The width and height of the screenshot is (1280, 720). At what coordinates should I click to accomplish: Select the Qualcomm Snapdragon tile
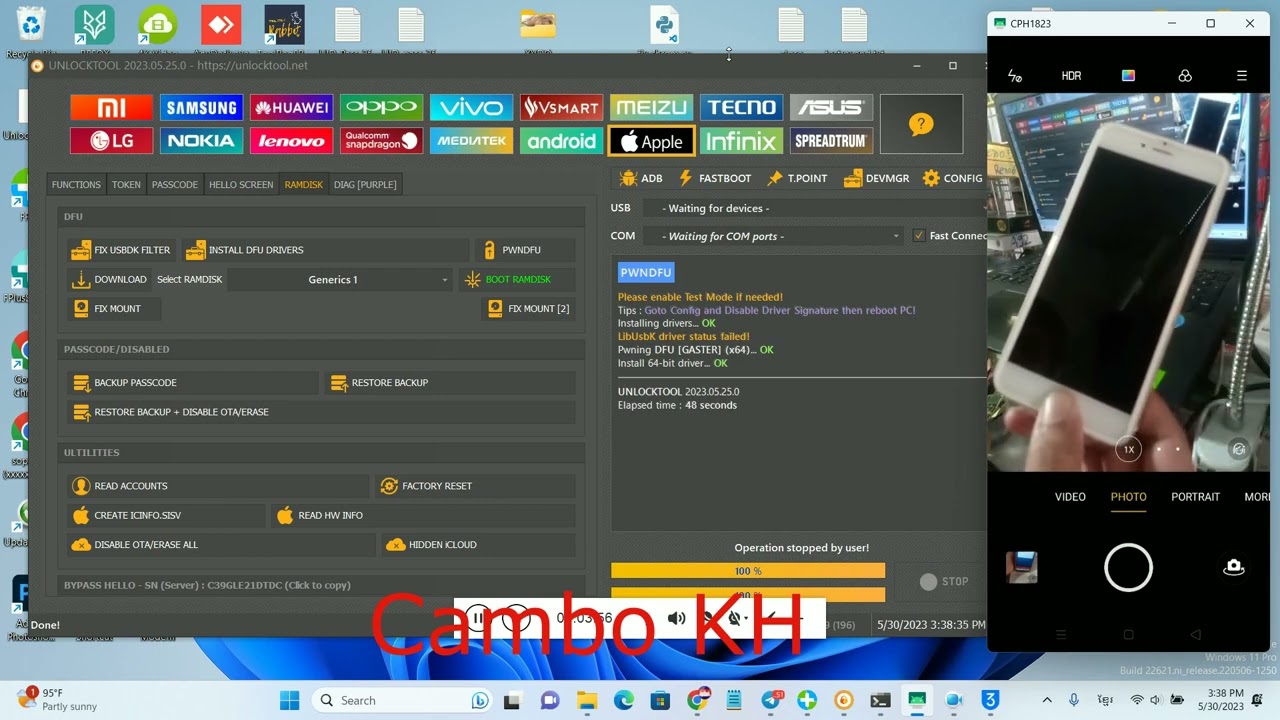pos(381,141)
